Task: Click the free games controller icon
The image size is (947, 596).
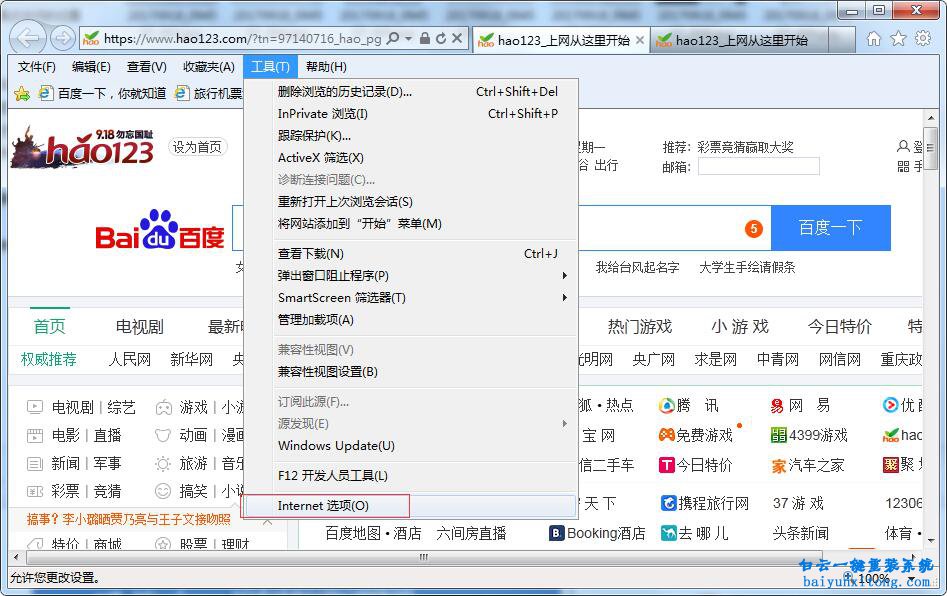Action: click(x=667, y=435)
